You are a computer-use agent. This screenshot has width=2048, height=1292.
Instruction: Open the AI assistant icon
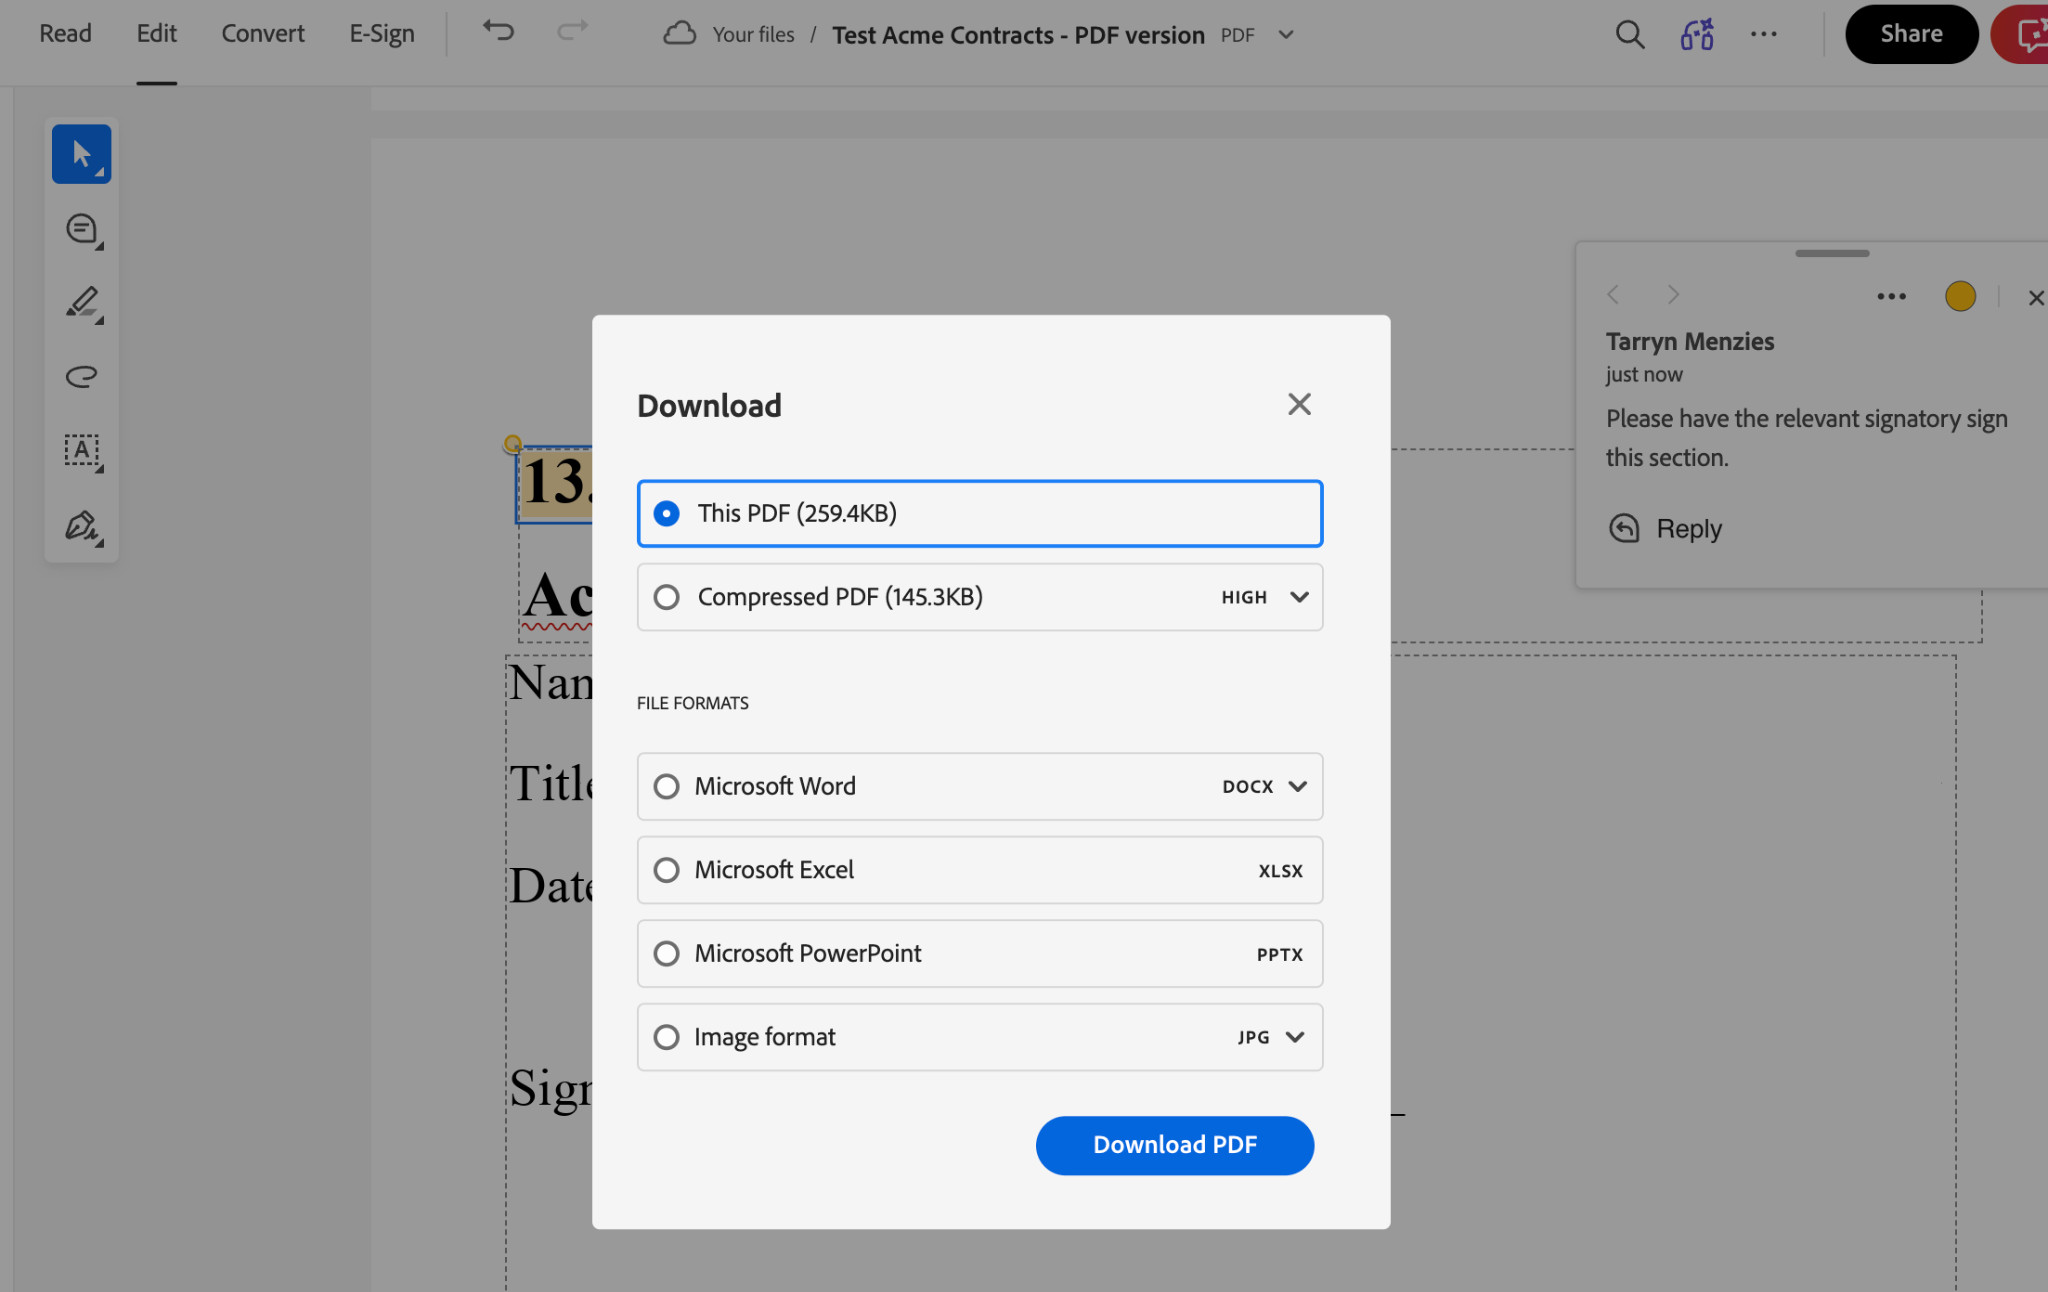click(1697, 34)
